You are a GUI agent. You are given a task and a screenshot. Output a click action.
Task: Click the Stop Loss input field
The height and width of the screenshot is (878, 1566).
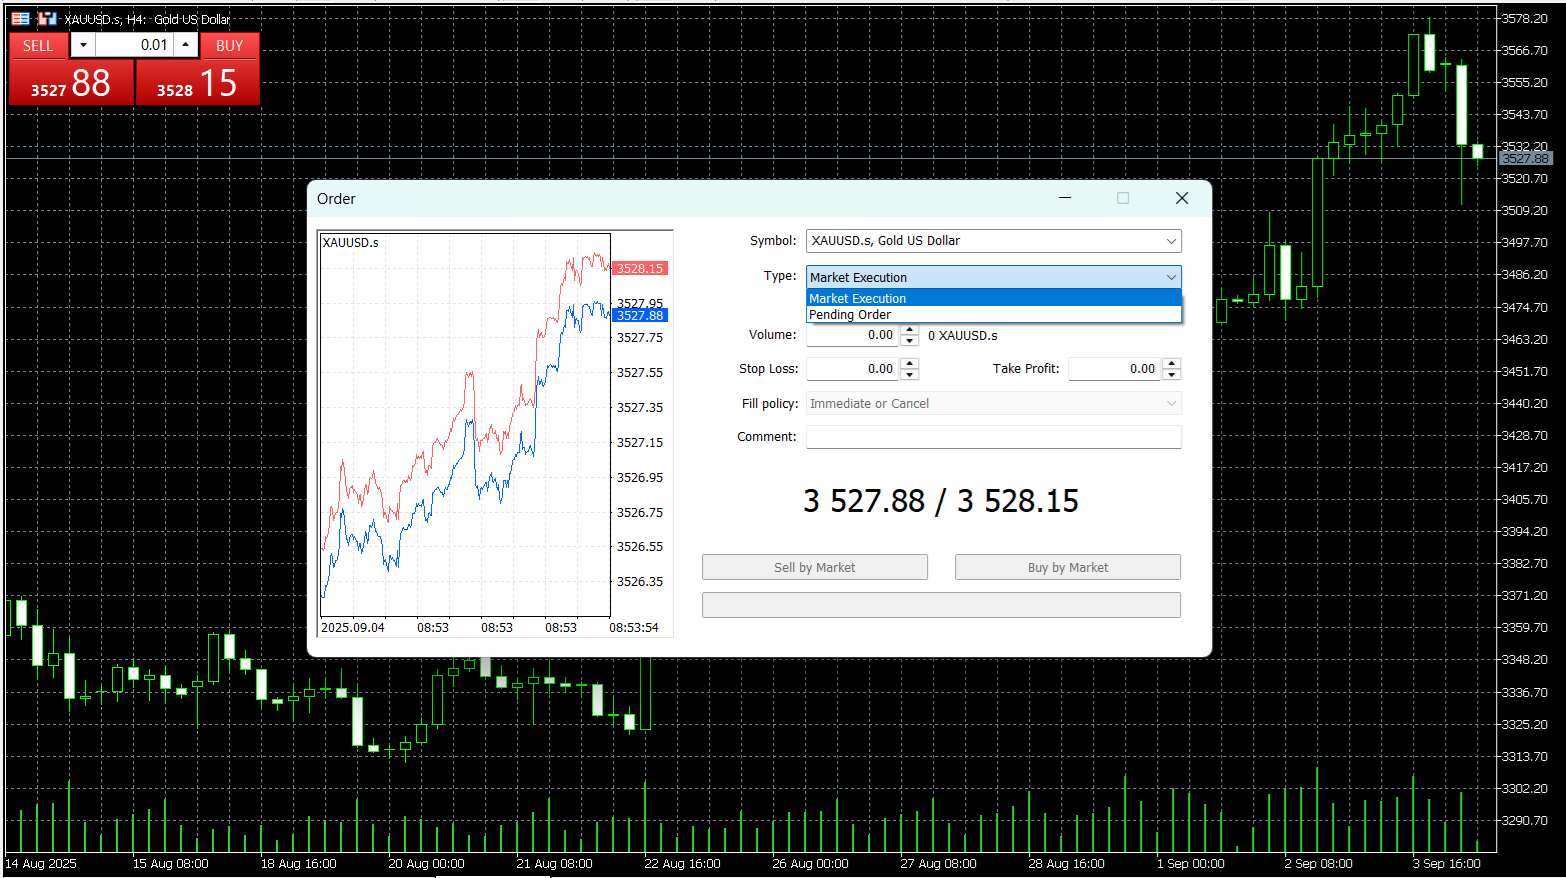point(853,369)
